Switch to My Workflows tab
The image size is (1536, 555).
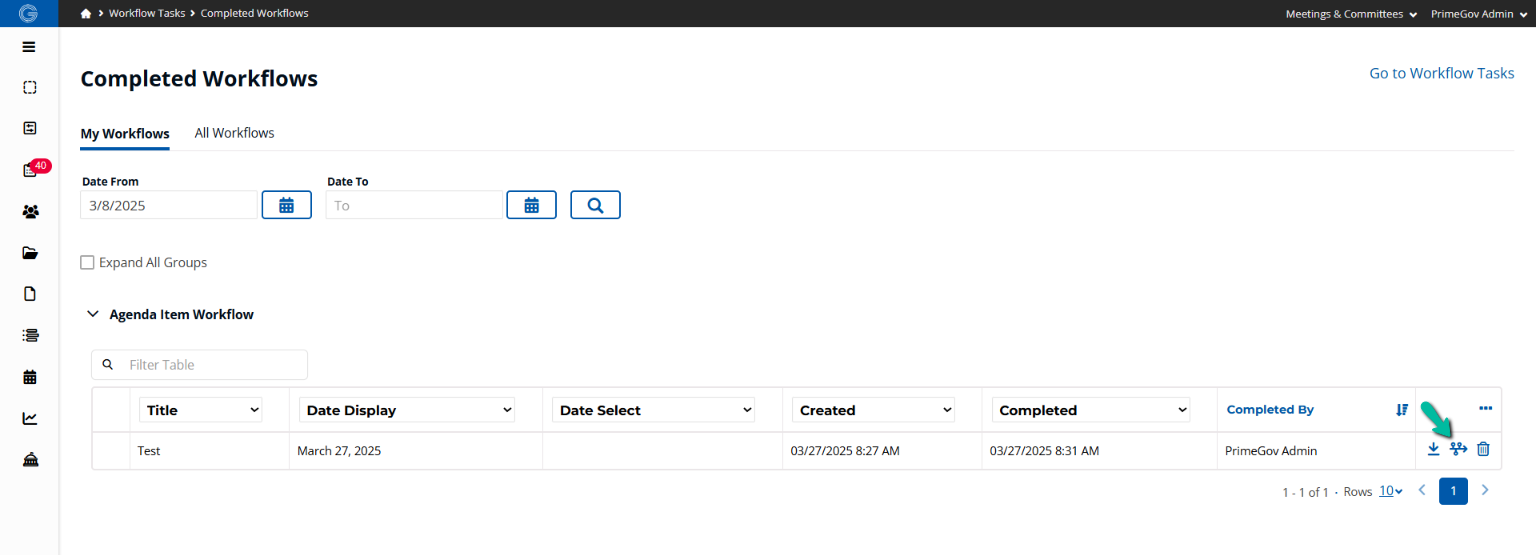click(125, 133)
